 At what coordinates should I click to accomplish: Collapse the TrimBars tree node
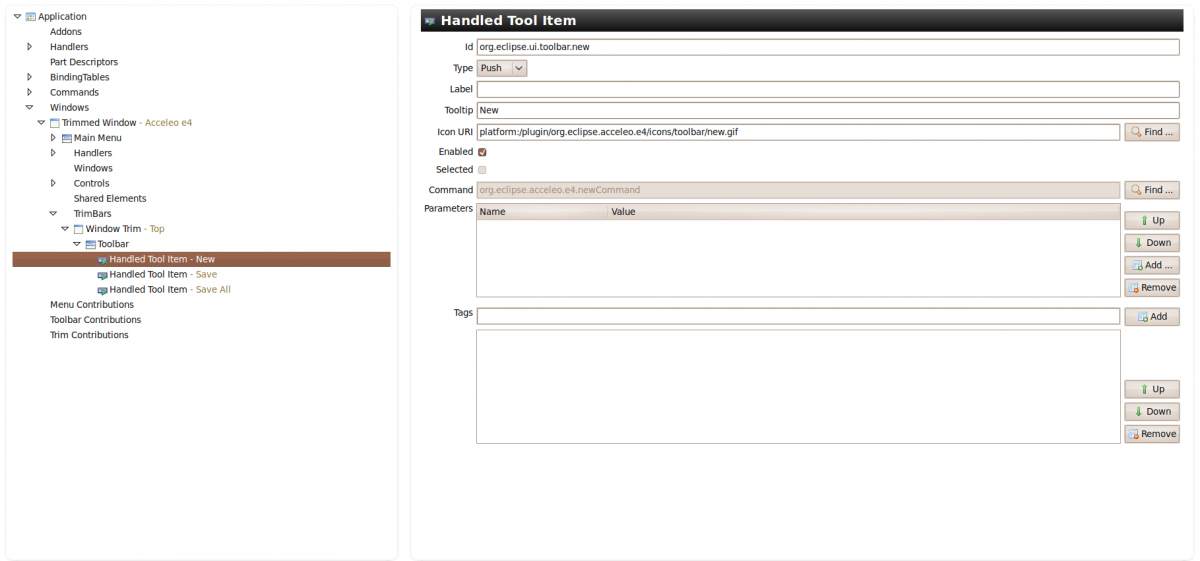53,213
